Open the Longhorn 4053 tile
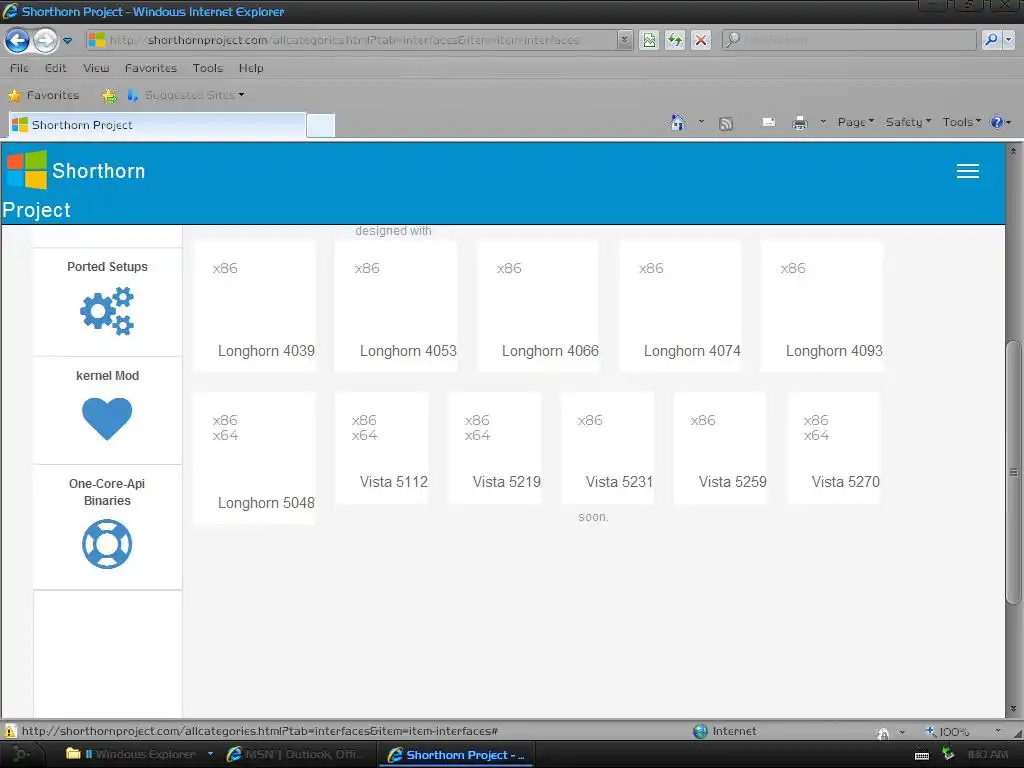 click(396, 306)
